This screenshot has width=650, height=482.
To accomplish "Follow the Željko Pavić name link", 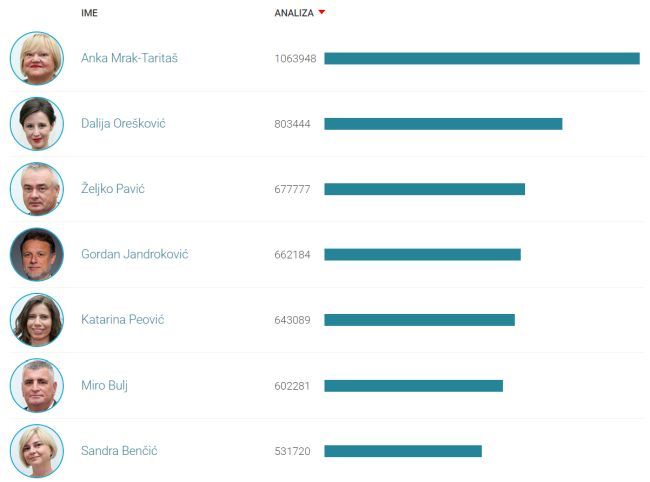I will [x=112, y=189].
